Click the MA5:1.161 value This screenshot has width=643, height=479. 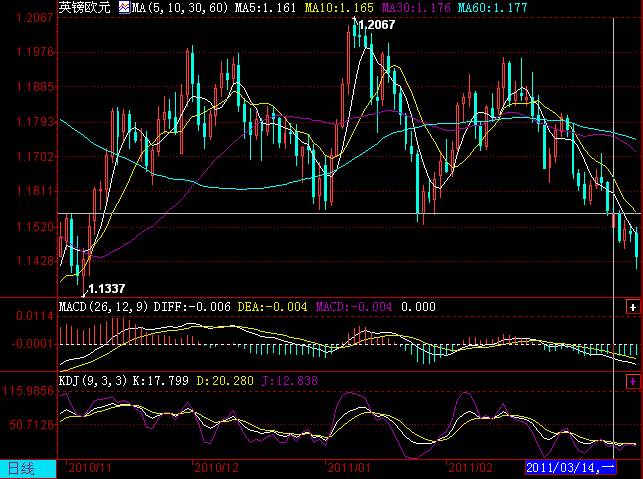point(265,8)
